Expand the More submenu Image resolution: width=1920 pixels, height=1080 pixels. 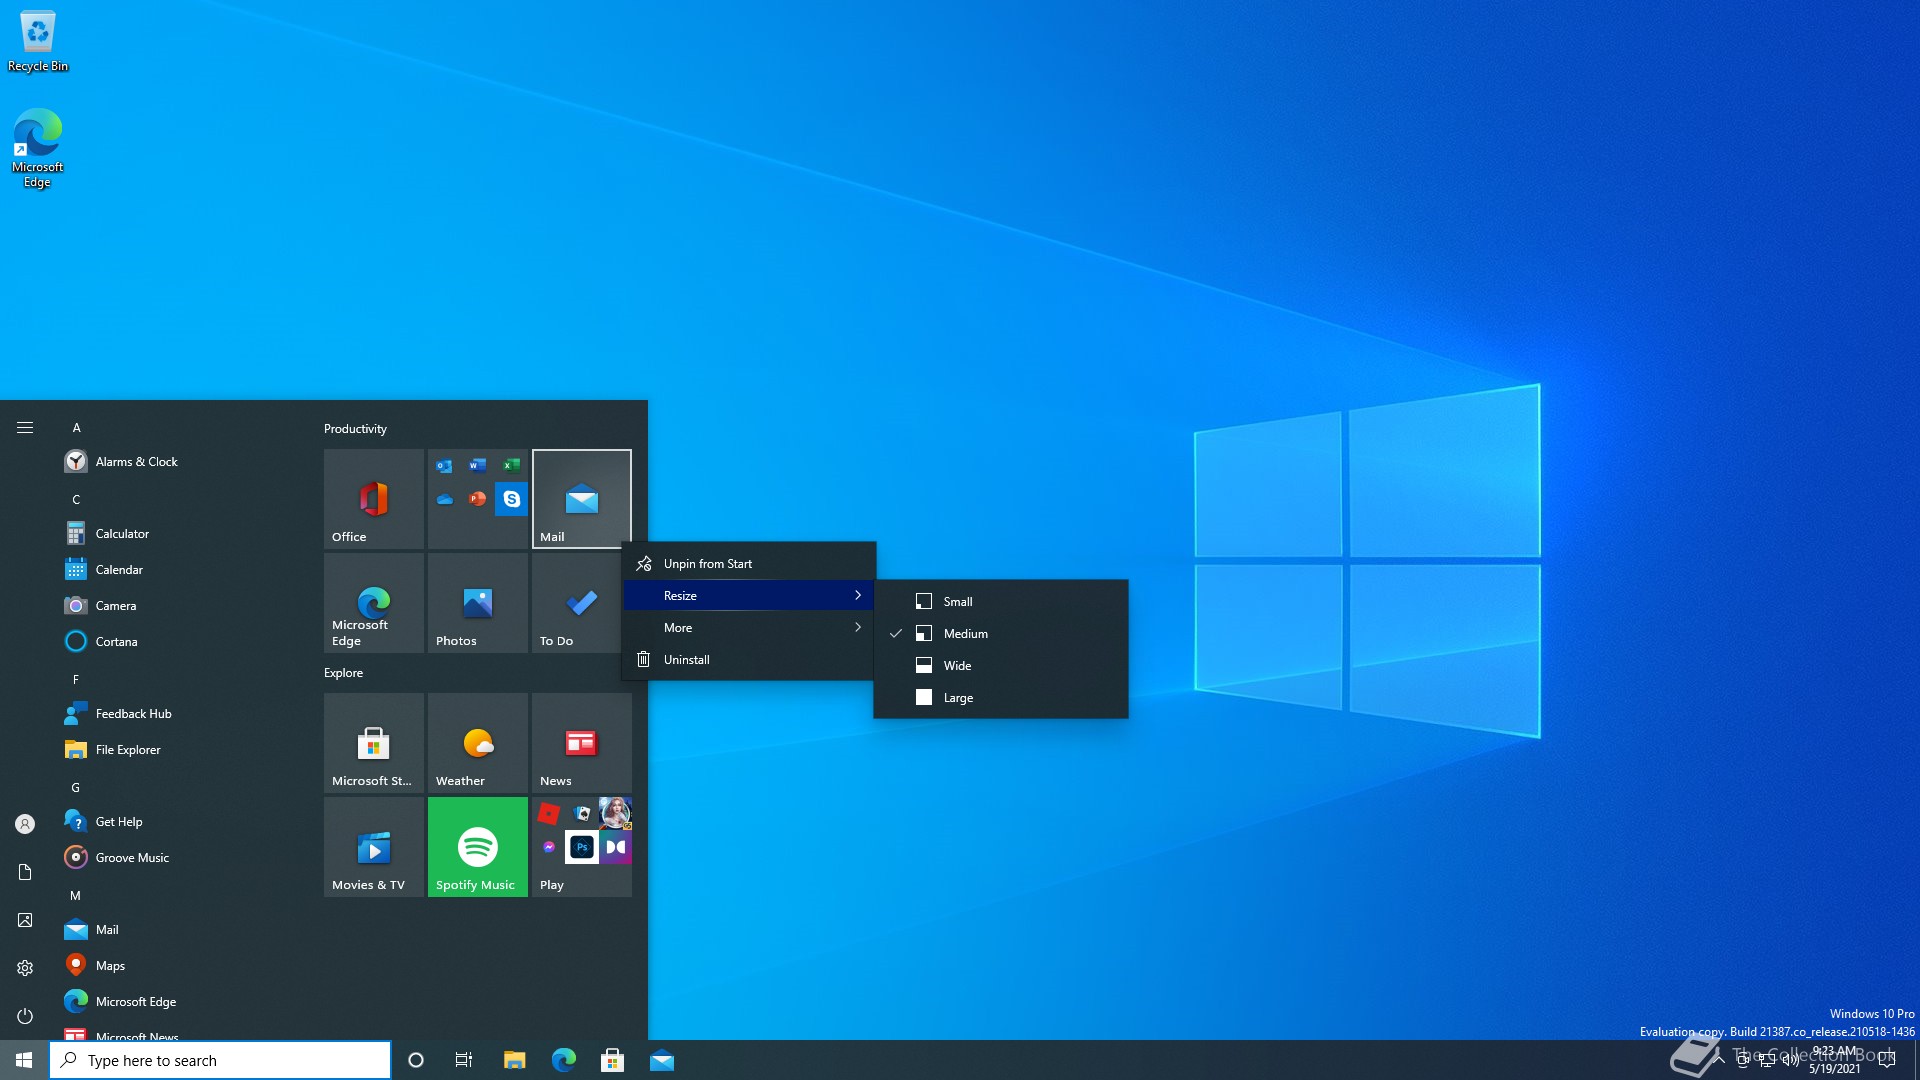[x=749, y=628]
